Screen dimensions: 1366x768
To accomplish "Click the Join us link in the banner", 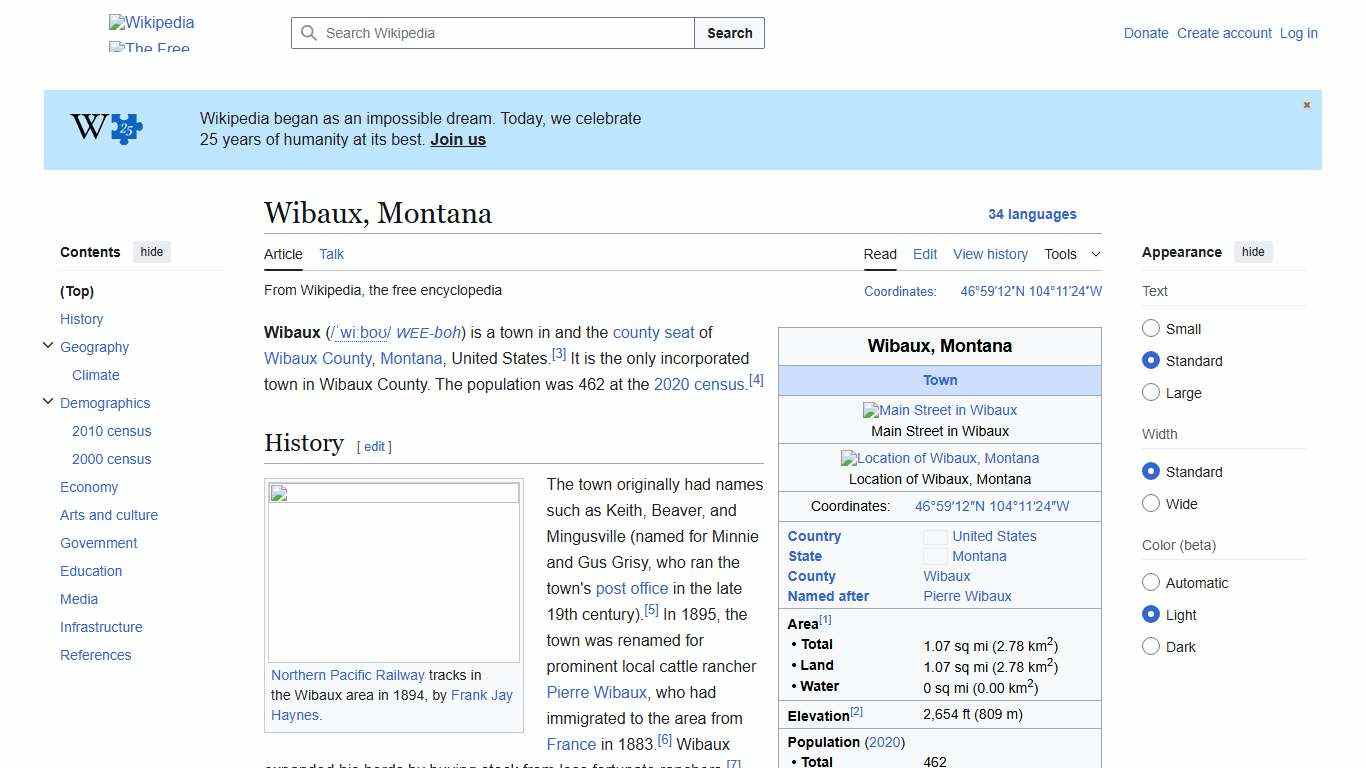I will click(x=457, y=139).
